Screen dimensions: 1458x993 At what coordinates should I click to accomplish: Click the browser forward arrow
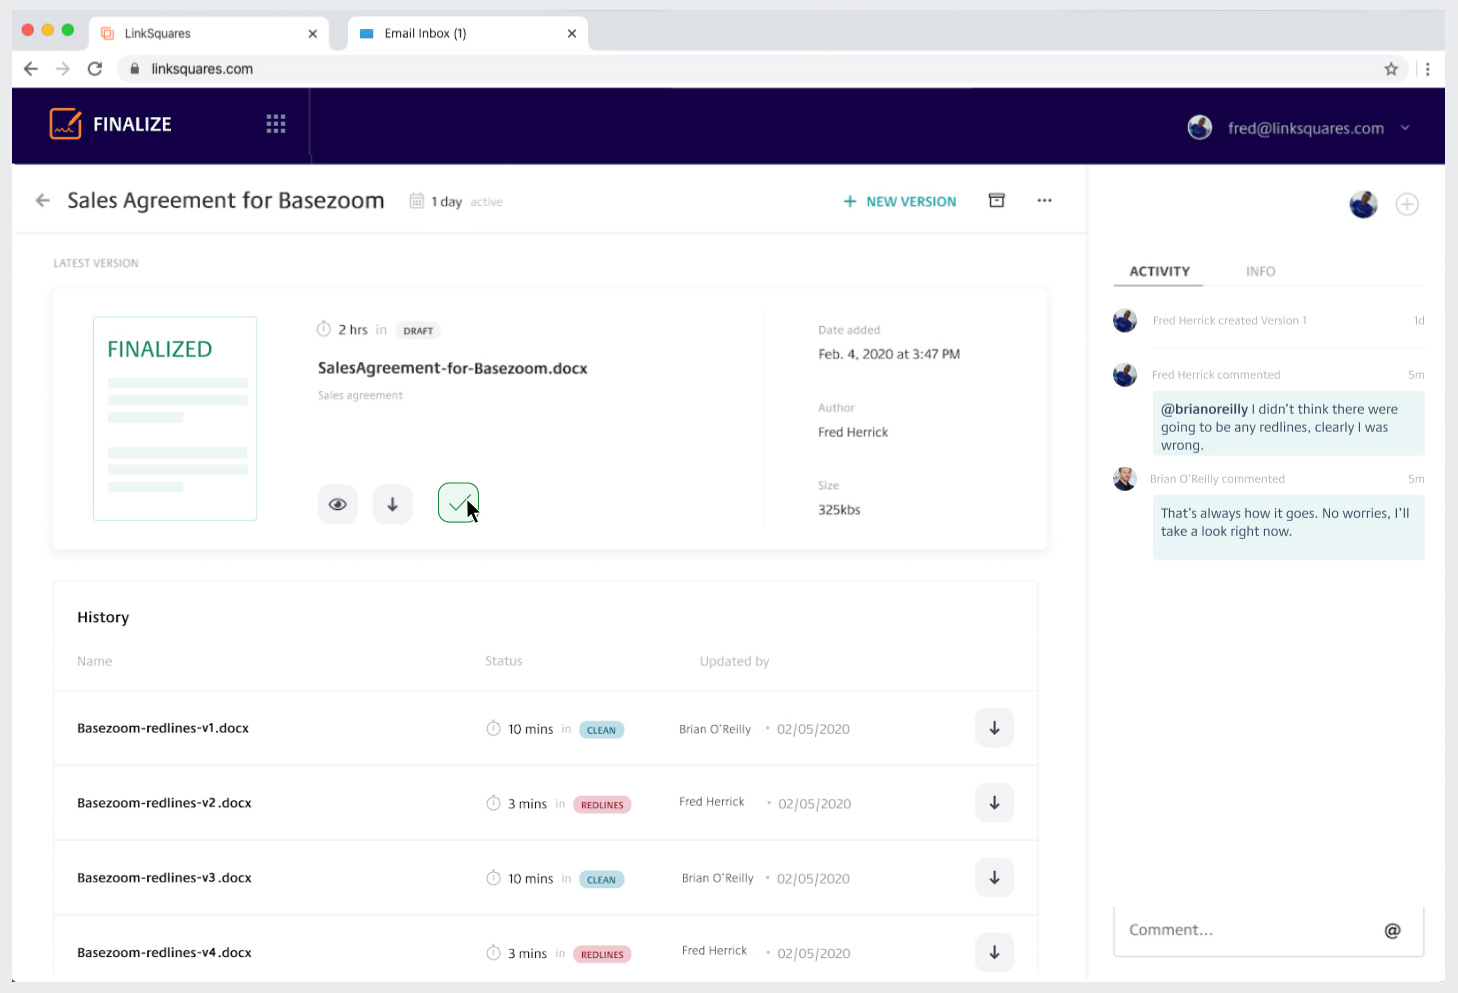[x=63, y=69]
